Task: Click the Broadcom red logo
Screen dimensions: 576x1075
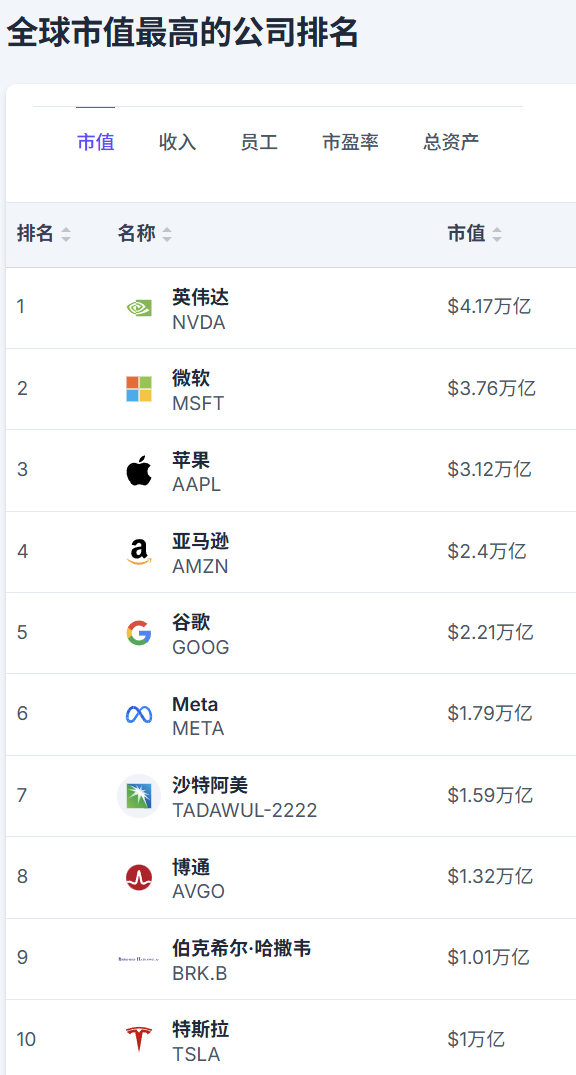Action: pos(139,878)
